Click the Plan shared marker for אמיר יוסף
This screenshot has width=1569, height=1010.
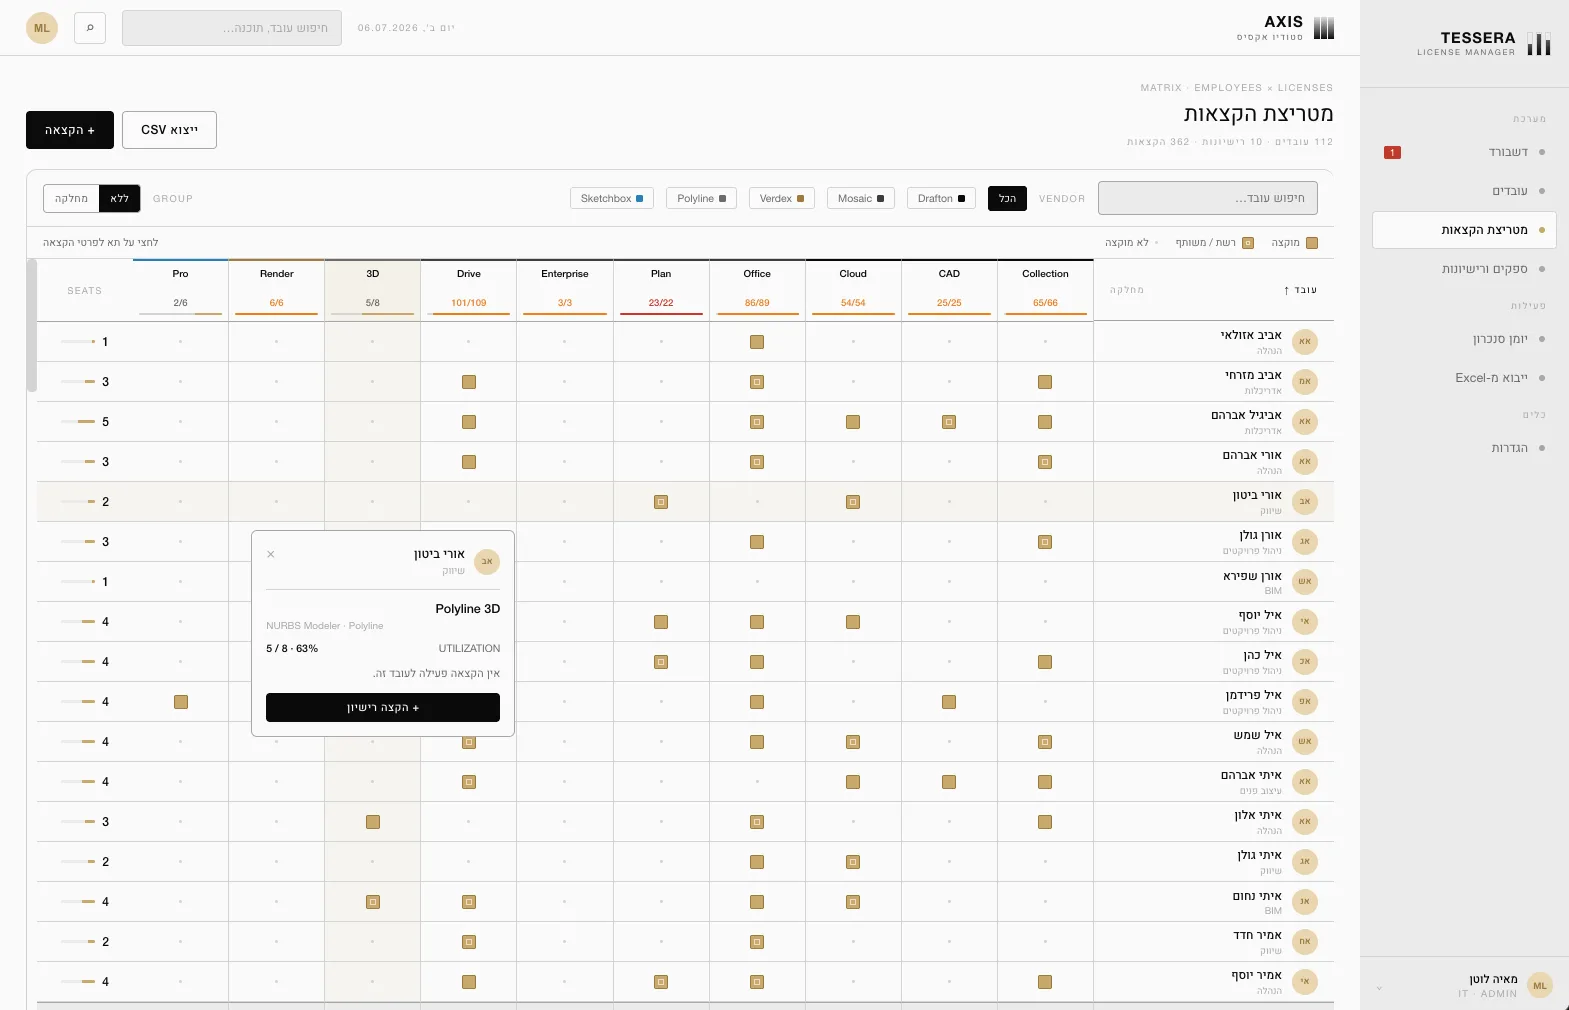click(x=661, y=982)
